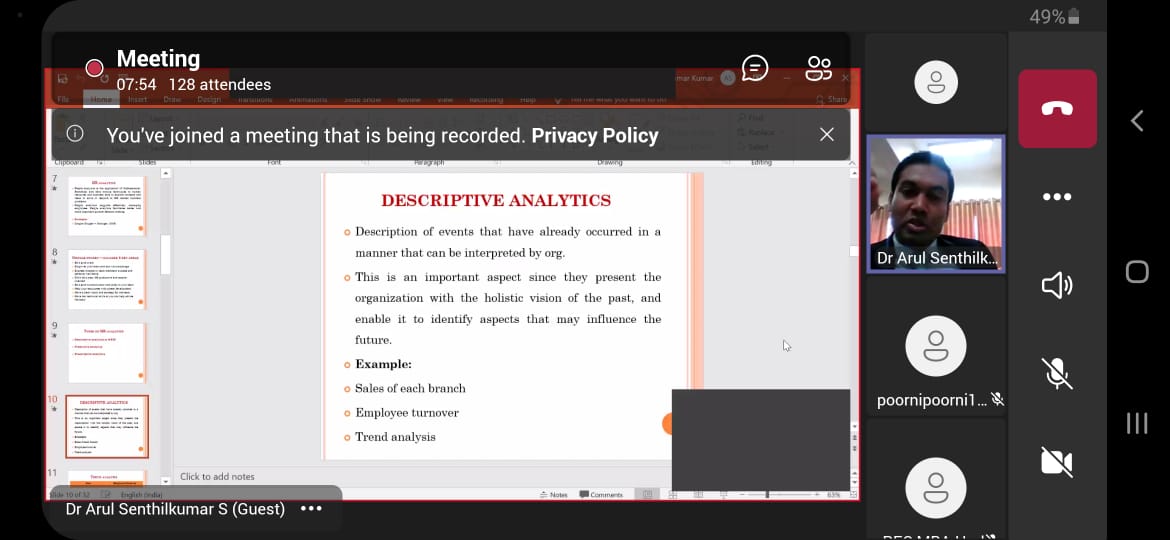1170x540 pixels.
Task: Tap the speaker audio output icon
Action: [1057, 286]
